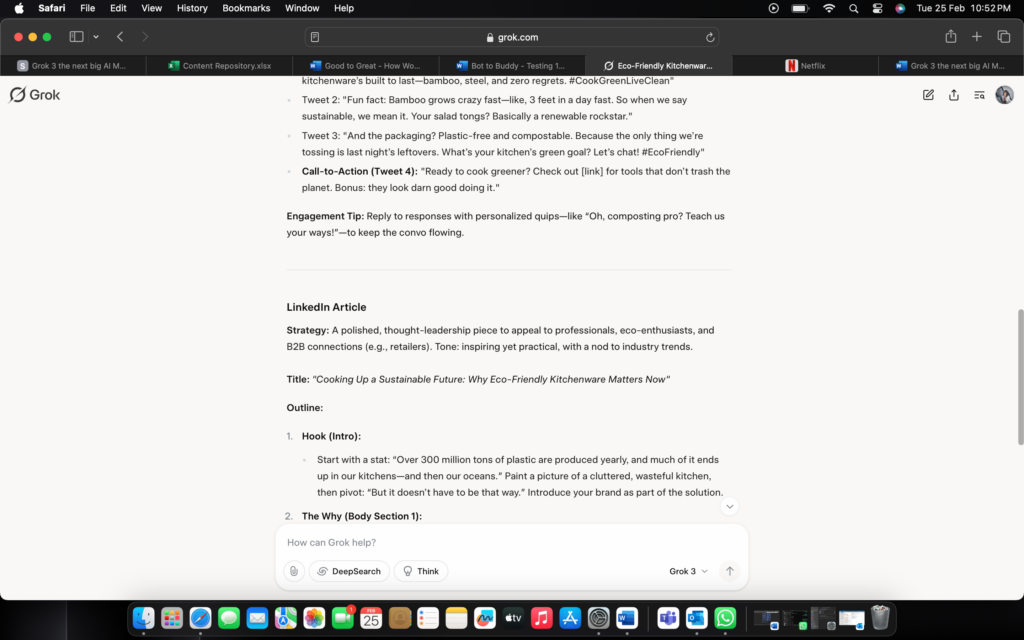Go back using the Safari back arrow
The width and height of the screenshot is (1024, 640).
point(120,37)
